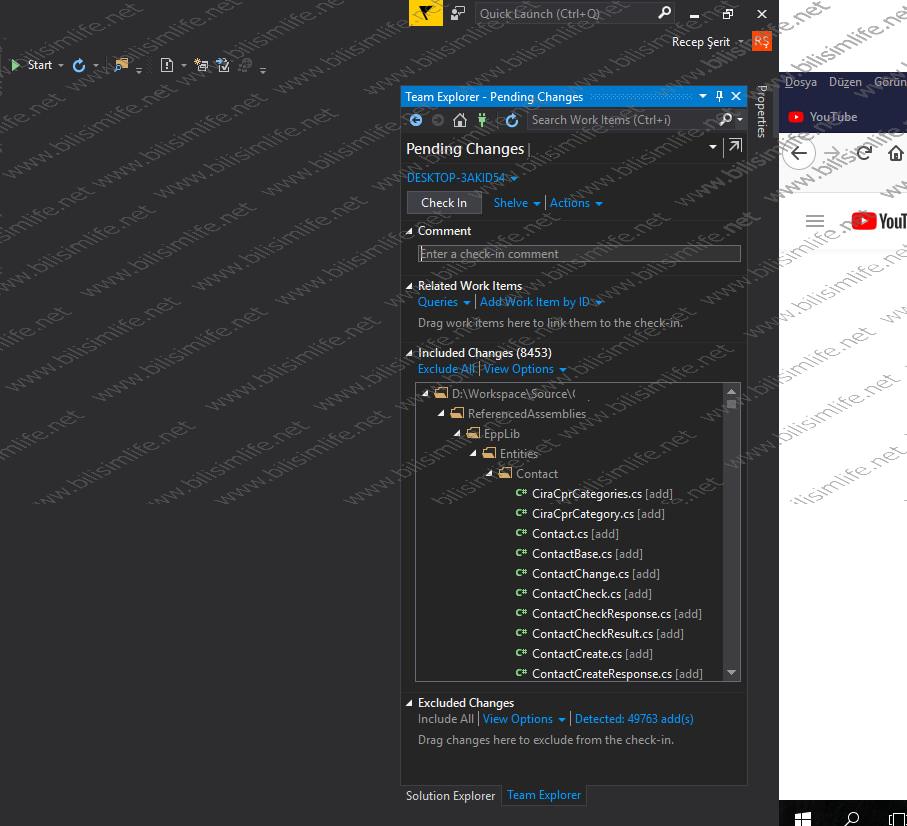Click the find in files toolbar icon
This screenshot has height=826, width=907.
[x=121, y=65]
